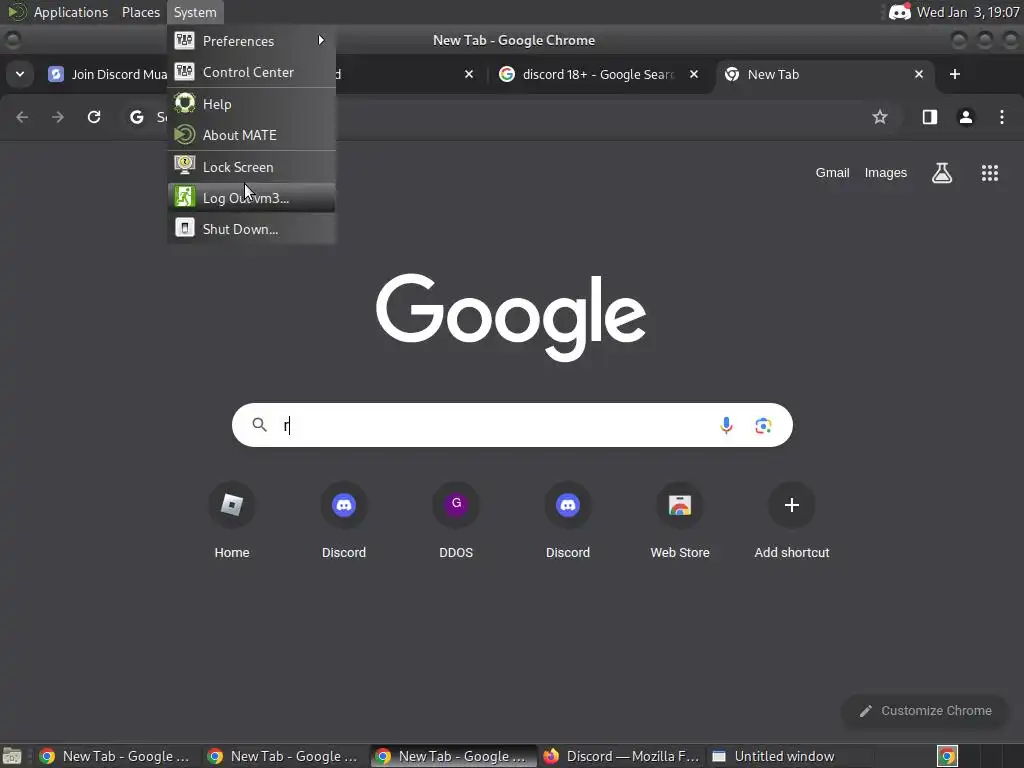Viewport: 1024px width, 768px height.
Task: Open Google apps grid
Action: [989, 172]
